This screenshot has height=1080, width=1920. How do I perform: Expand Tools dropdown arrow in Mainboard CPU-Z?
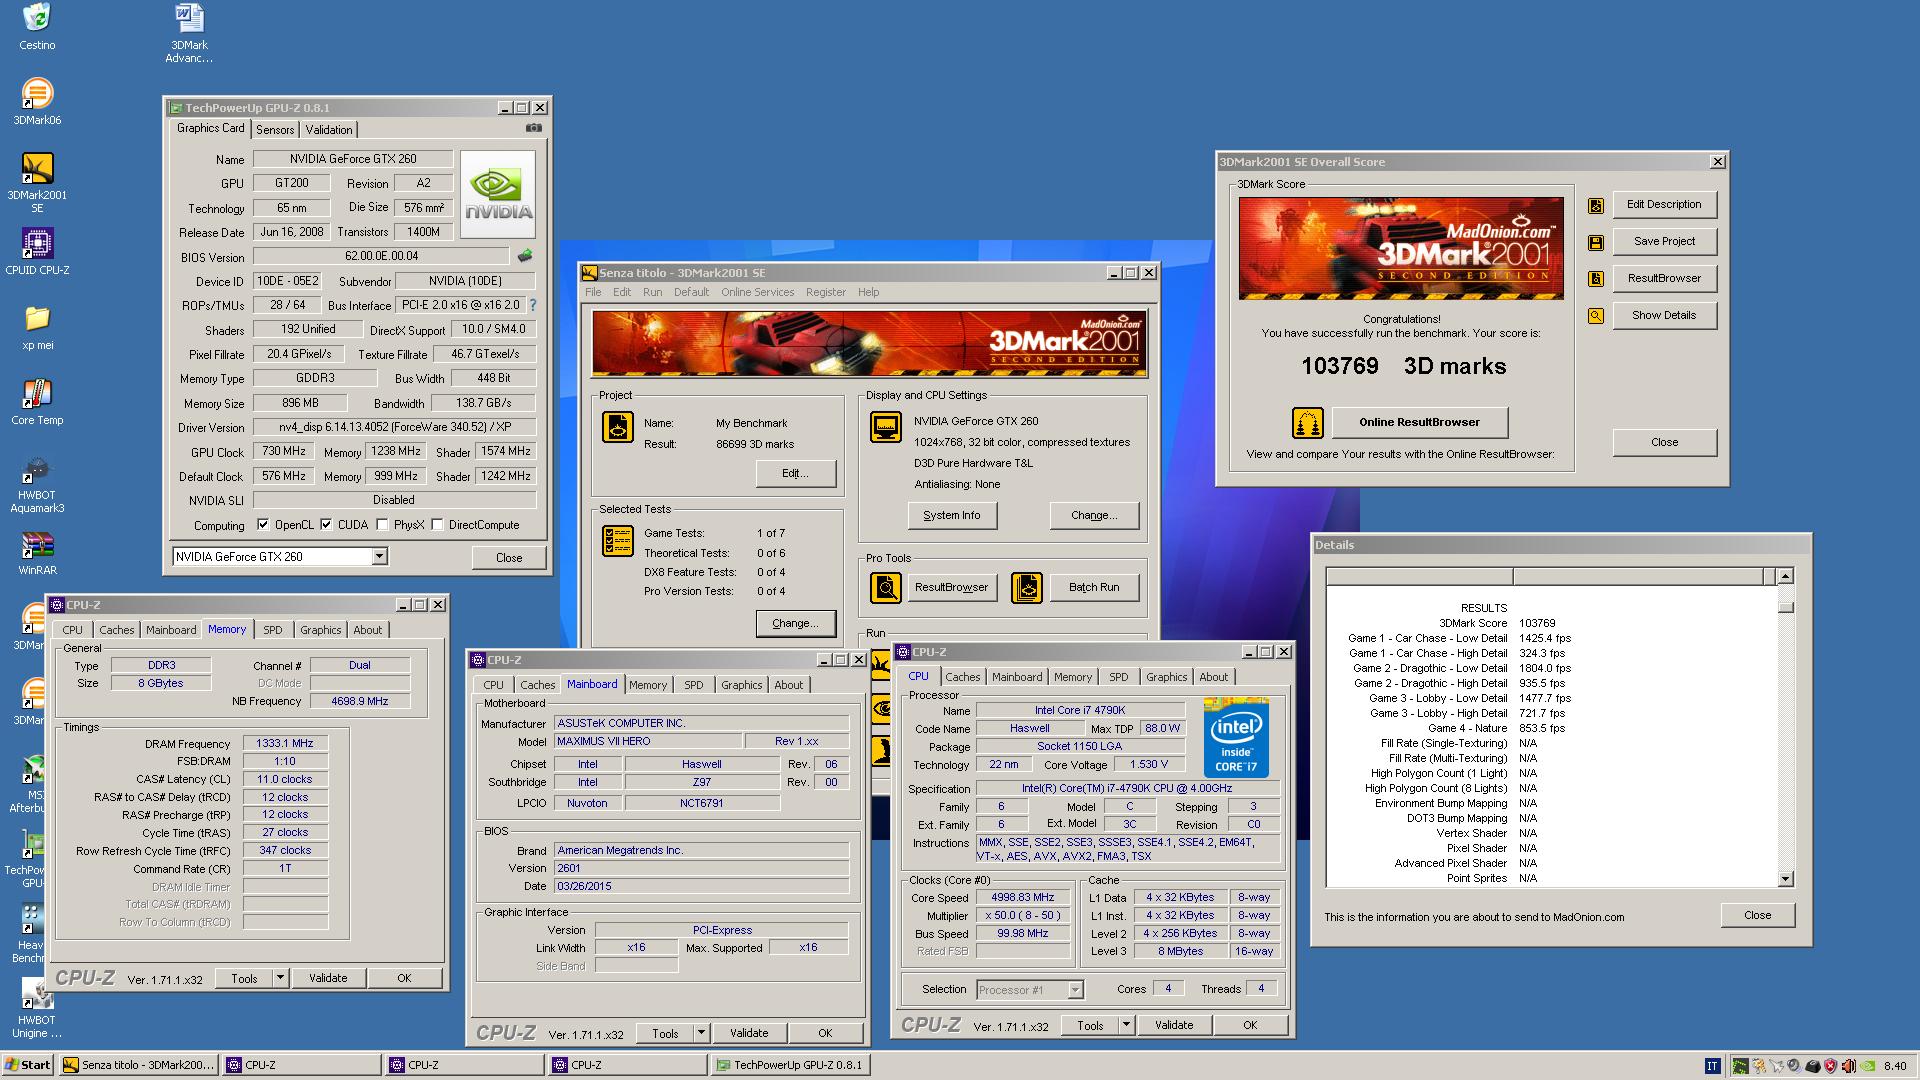click(701, 1033)
